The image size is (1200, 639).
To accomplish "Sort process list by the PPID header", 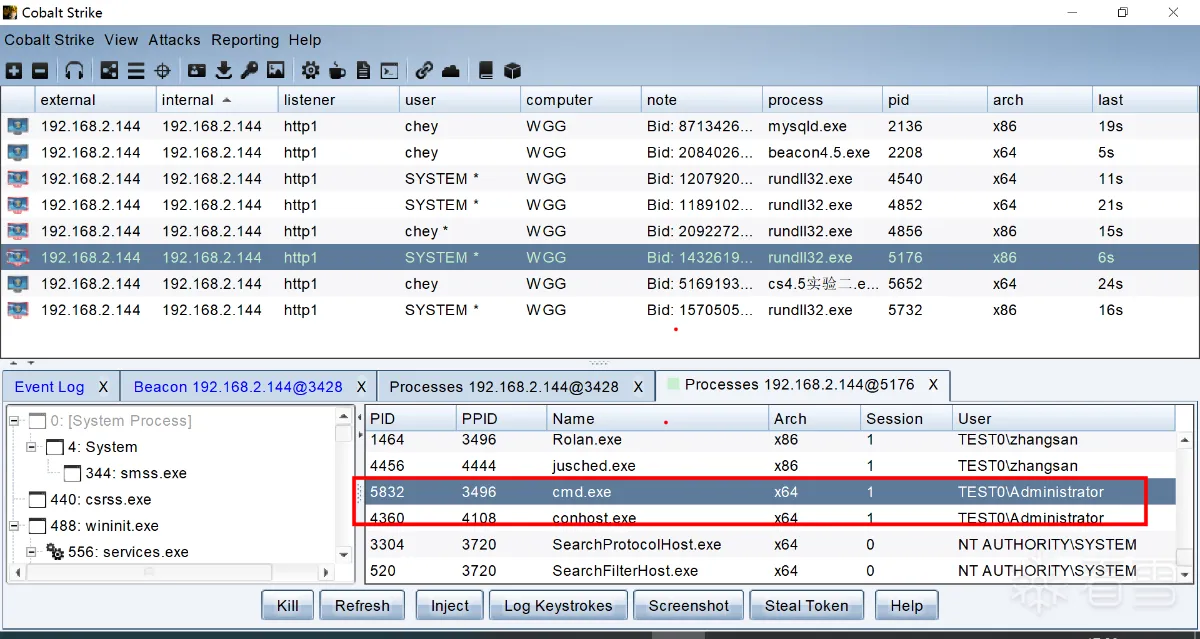I will 501,419.
